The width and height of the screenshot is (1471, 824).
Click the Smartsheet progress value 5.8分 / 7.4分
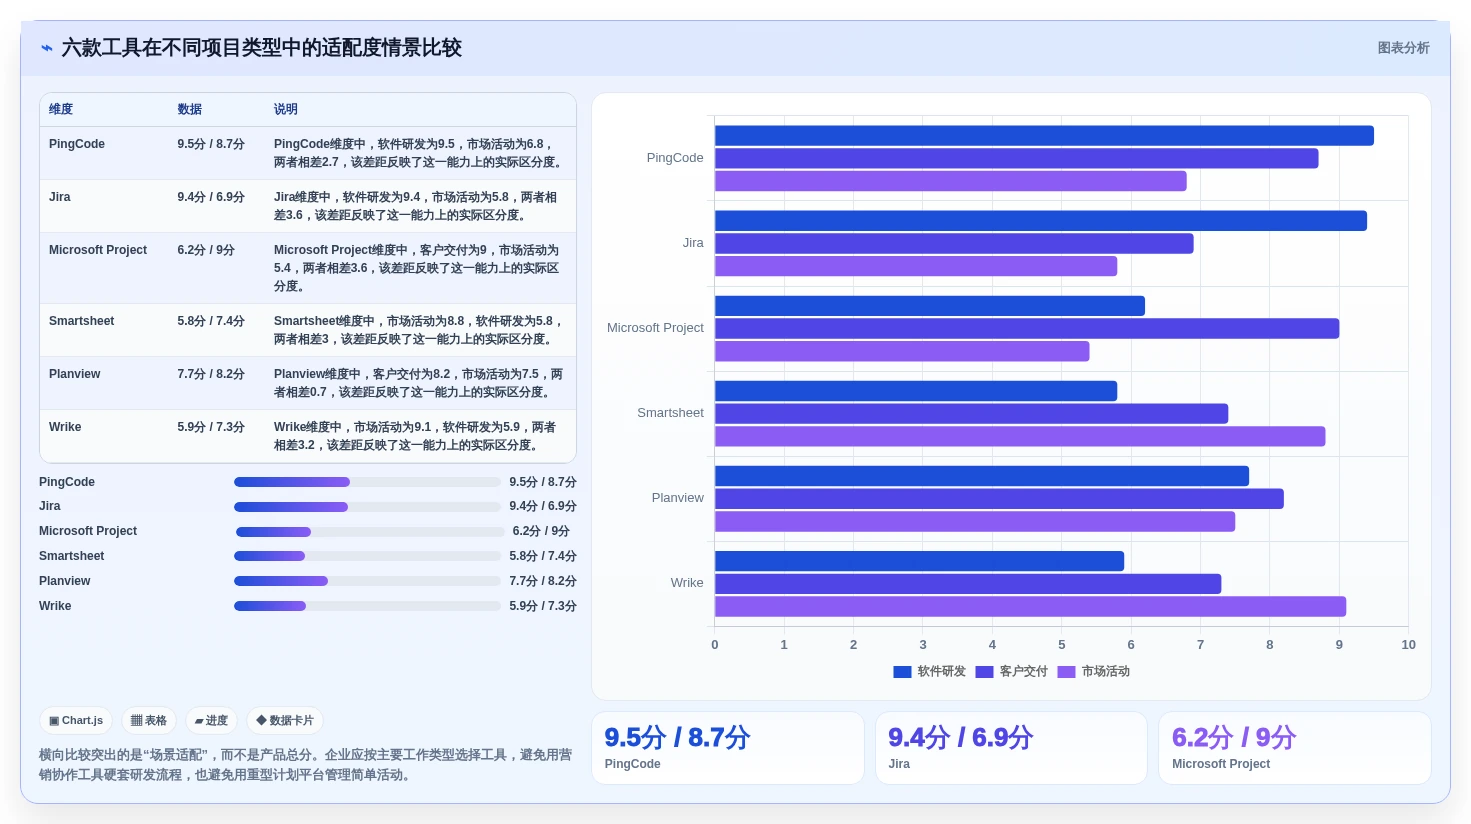pyautogui.click(x=543, y=556)
